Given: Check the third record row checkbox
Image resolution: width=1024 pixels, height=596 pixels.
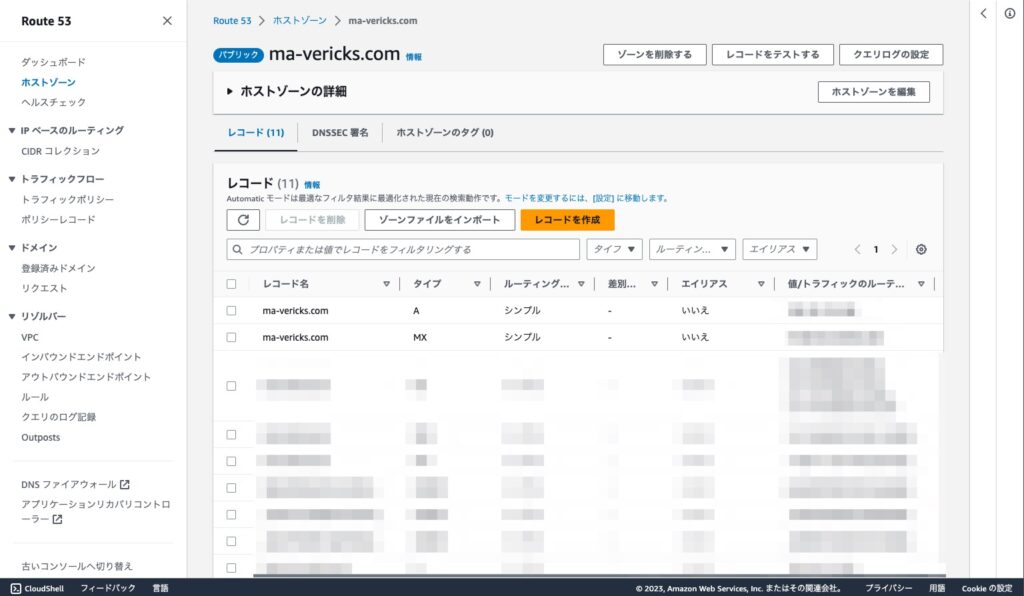Looking at the screenshot, I should click(x=231, y=386).
